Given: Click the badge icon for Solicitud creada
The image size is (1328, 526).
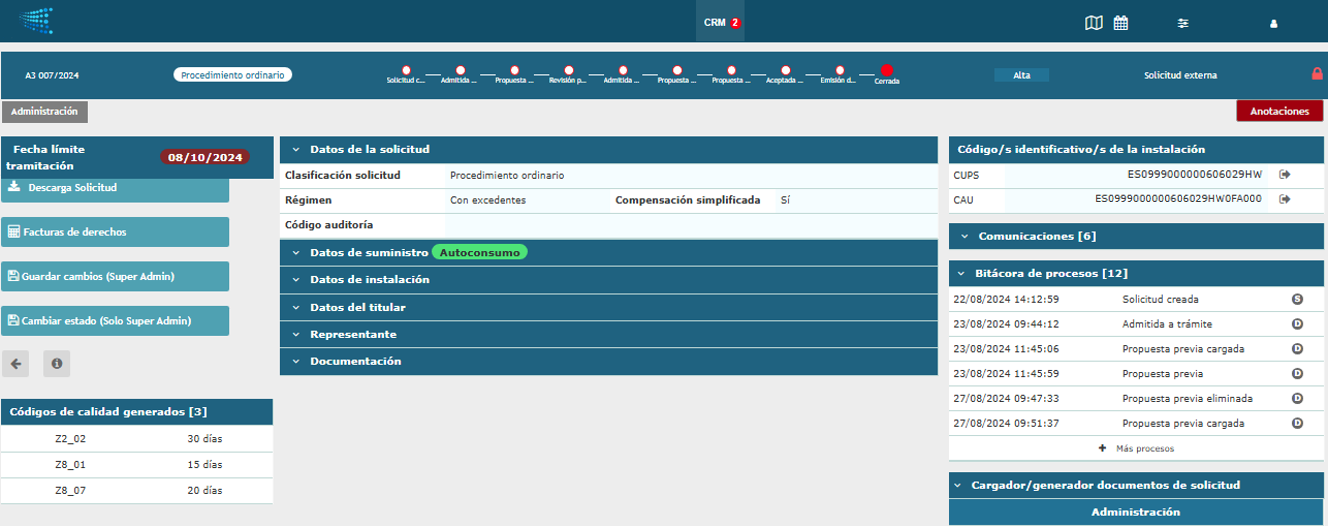Looking at the screenshot, I should point(1297,299).
